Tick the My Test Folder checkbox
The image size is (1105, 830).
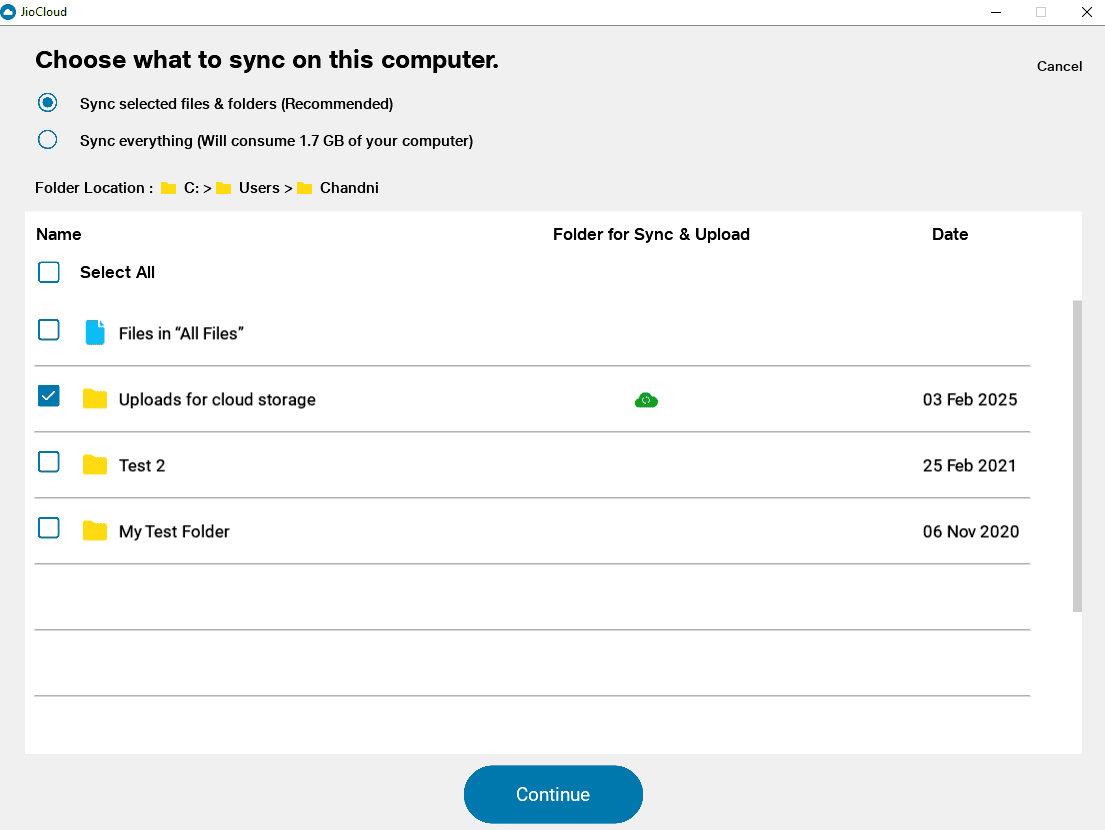coord(49,528)
